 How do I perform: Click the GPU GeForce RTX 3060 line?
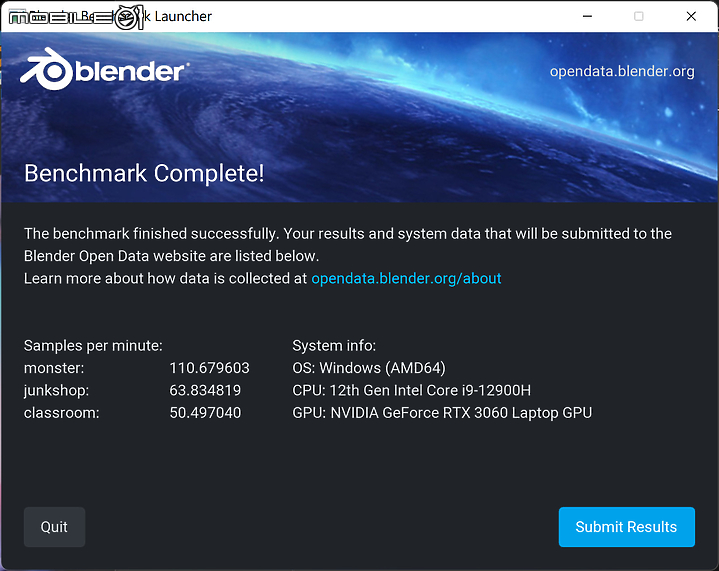(x=442, y=413)
